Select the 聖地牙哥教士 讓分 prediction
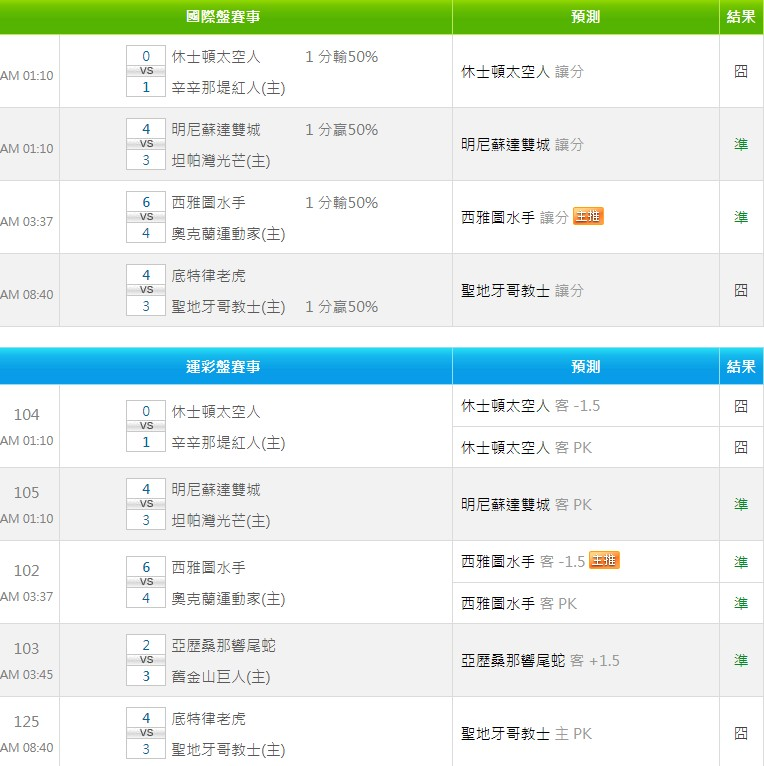This screenshot has width=764, height=766. tap(522, 291)
